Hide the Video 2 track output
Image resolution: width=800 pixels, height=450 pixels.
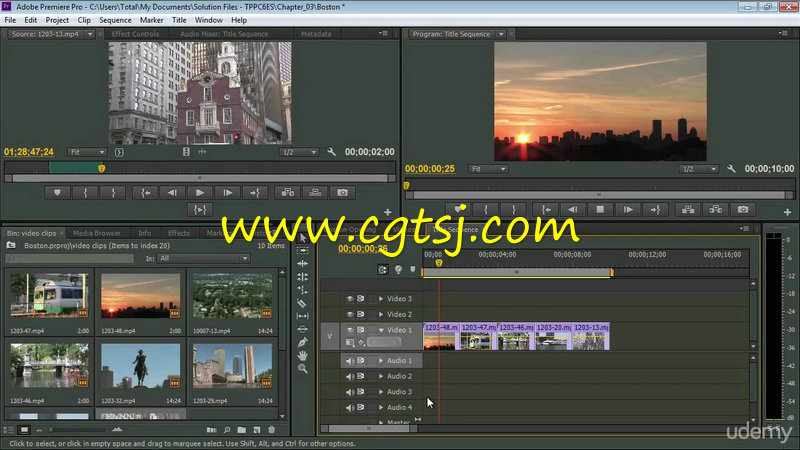[x=350, y=314]
